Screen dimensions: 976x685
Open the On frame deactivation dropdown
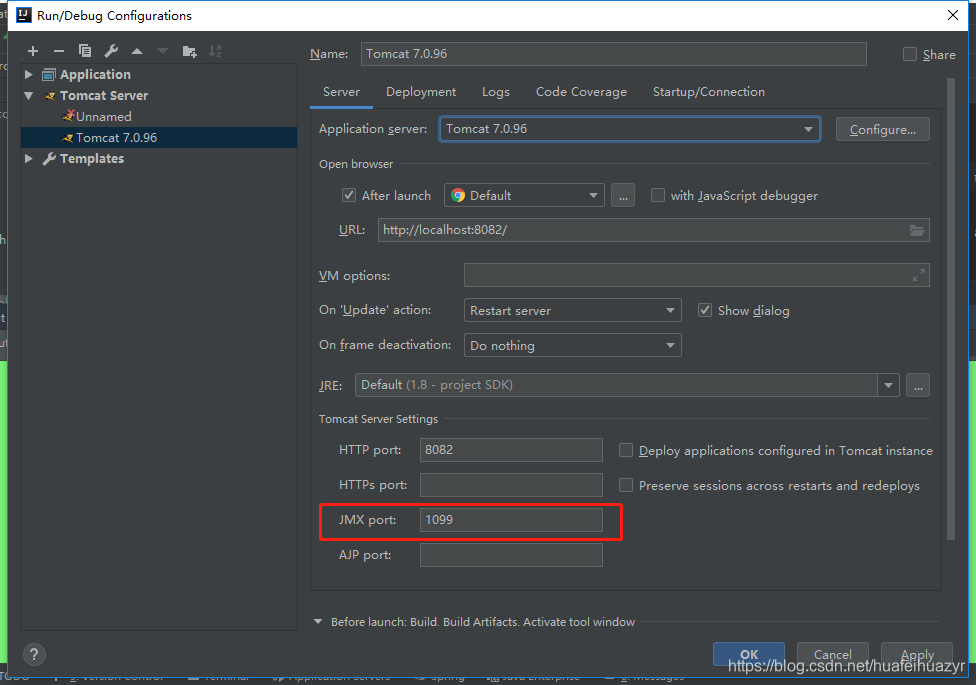(x=573, y=345)
